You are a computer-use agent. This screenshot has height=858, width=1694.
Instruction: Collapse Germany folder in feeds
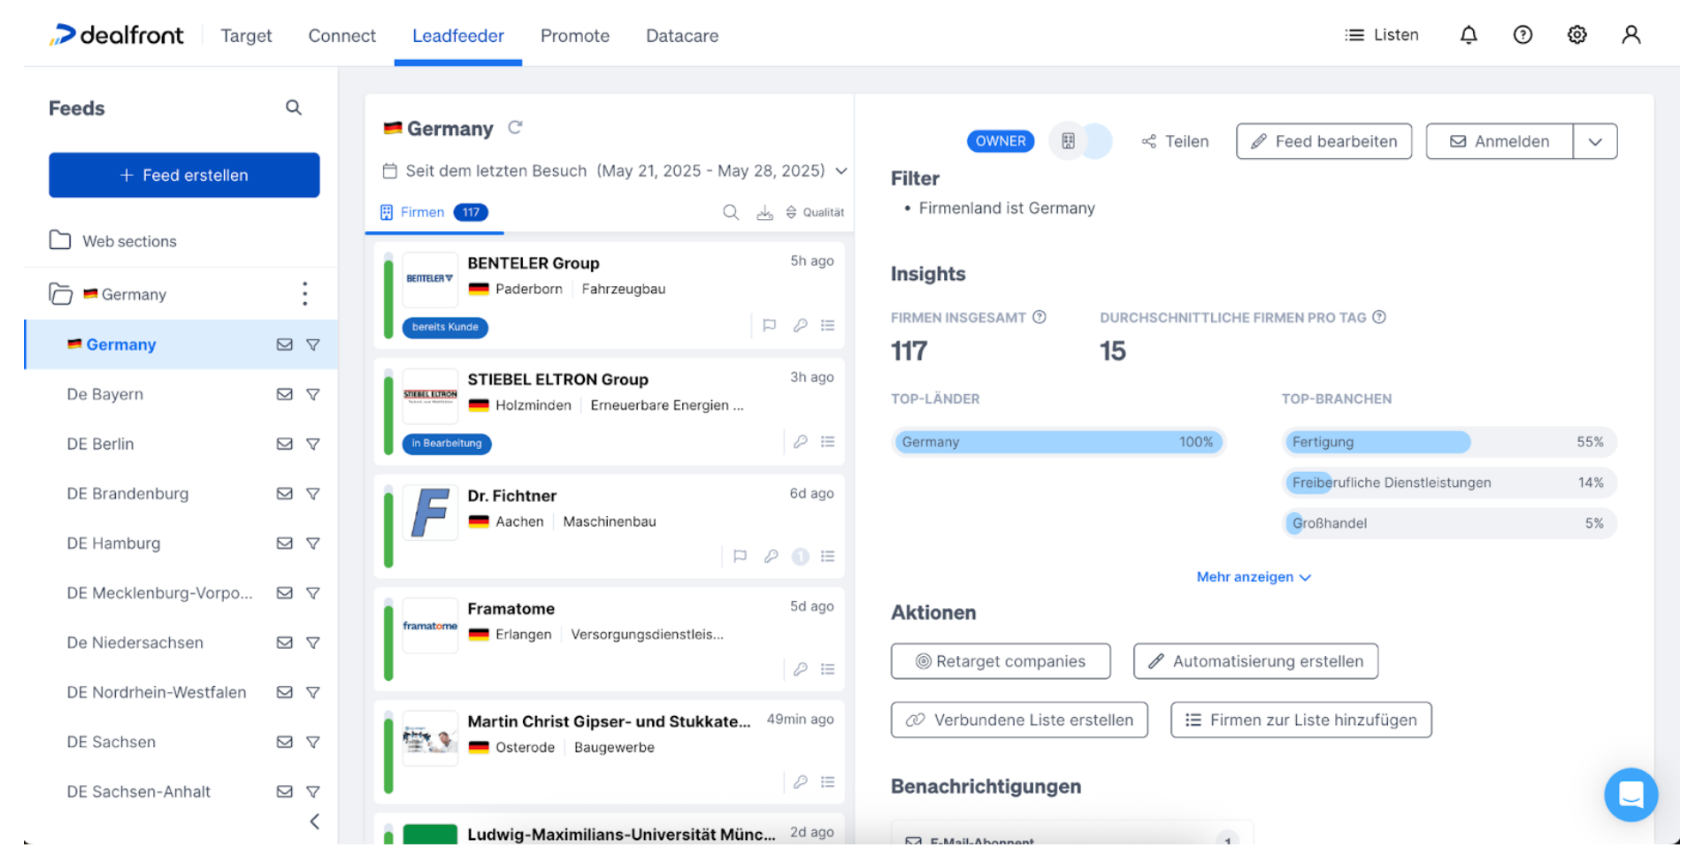tap(61, 294)
